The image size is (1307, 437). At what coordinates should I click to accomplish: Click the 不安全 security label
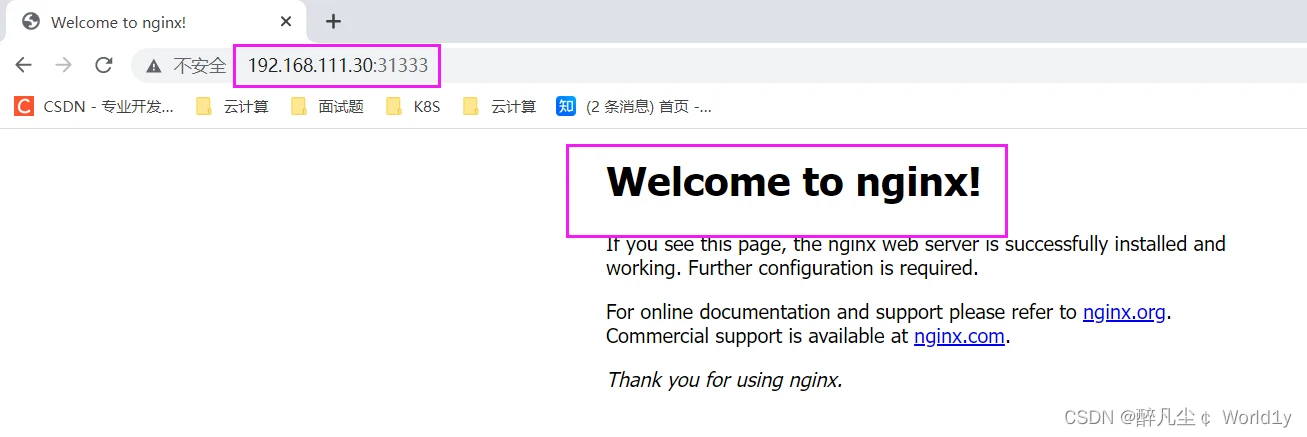(200, 66)
